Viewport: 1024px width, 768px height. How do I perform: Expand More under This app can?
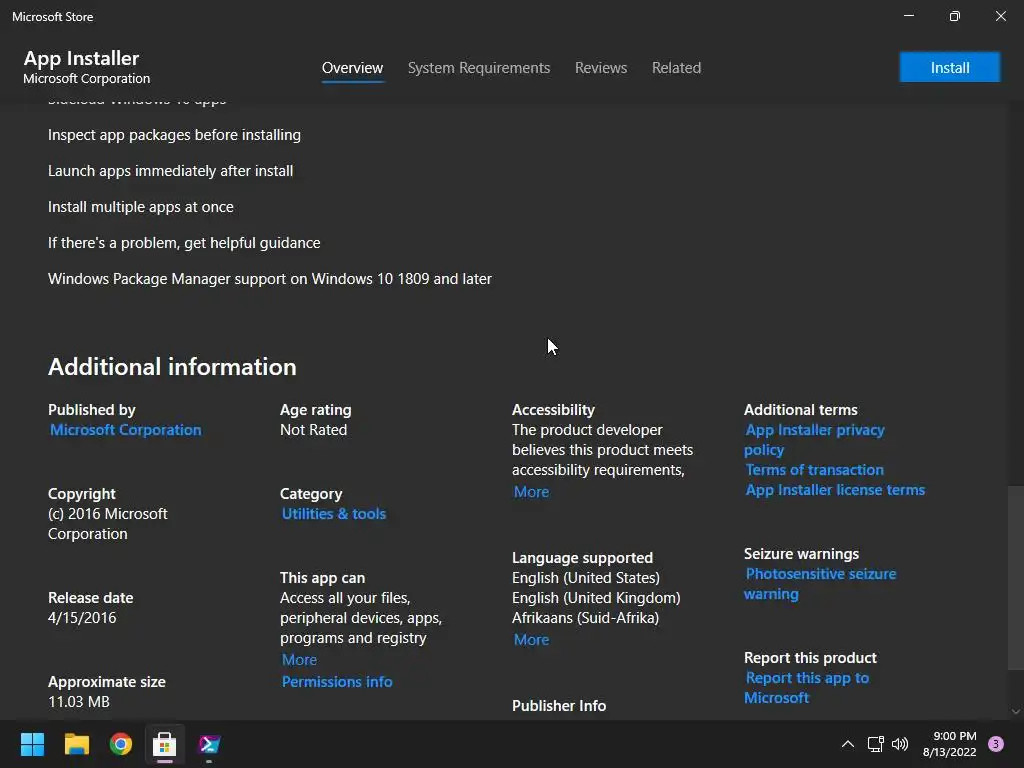(299, 660)
